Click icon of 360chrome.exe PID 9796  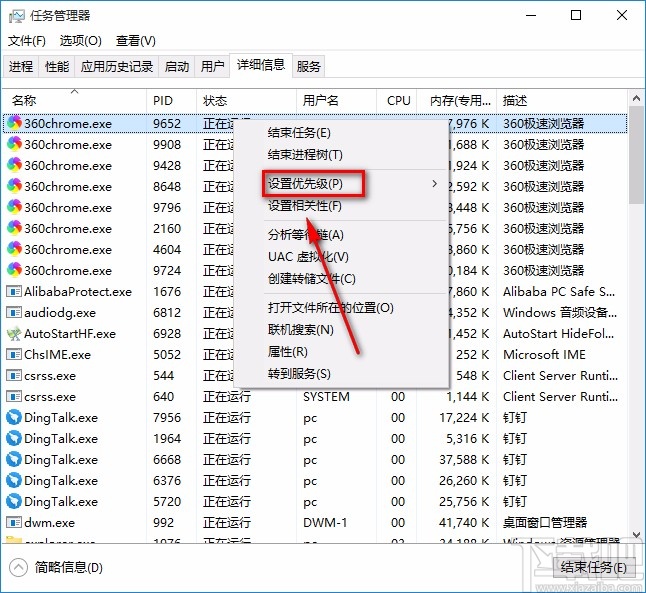pyautogui.click(x=14, y=207)
